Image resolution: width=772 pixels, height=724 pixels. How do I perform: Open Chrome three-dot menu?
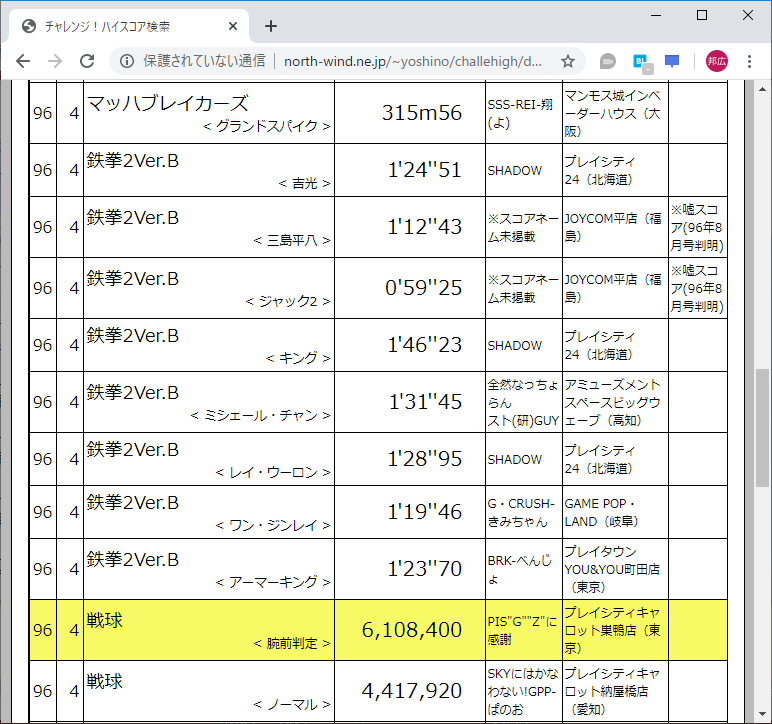[x=749, y=61]
